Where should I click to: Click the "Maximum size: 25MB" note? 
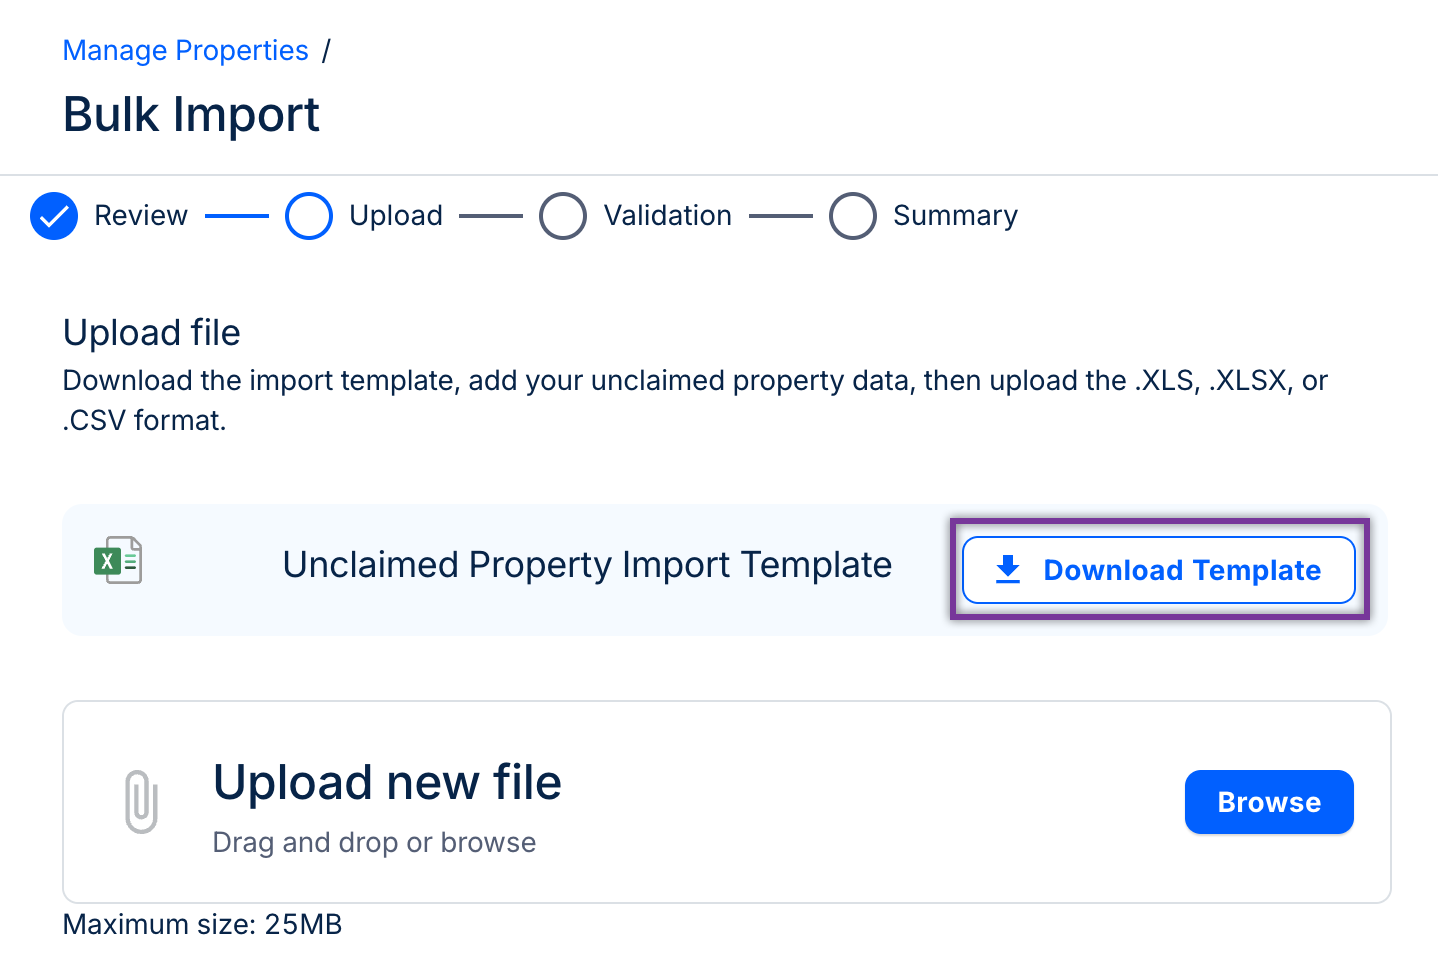click(x=202, y=924)
